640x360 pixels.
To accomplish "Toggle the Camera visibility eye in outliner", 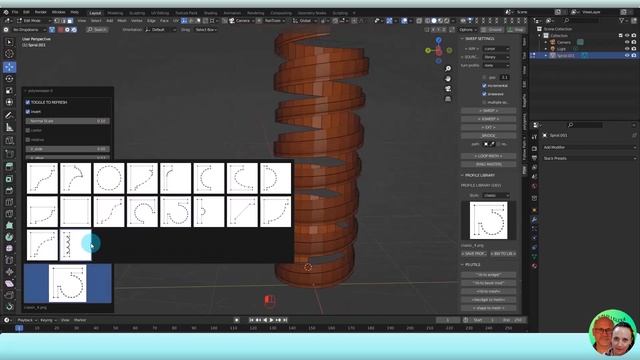I will click(x=627, y=42).
